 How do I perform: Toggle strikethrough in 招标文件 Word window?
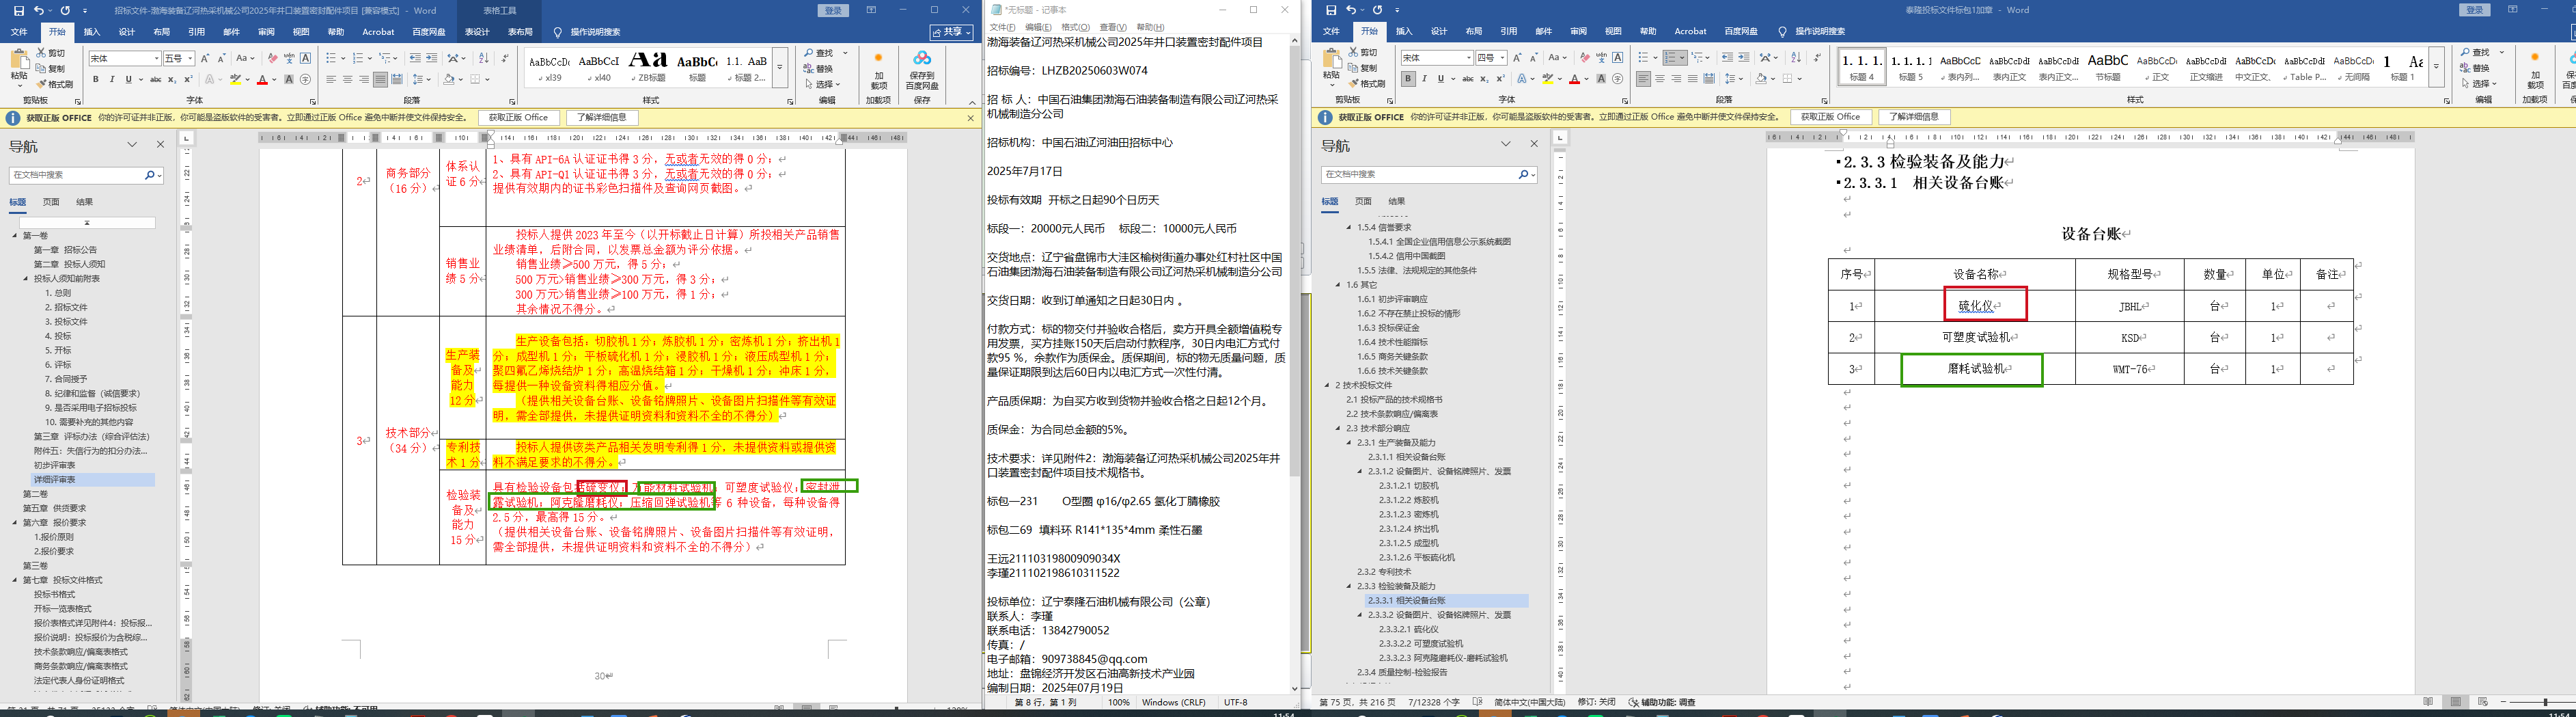[155, 80]
